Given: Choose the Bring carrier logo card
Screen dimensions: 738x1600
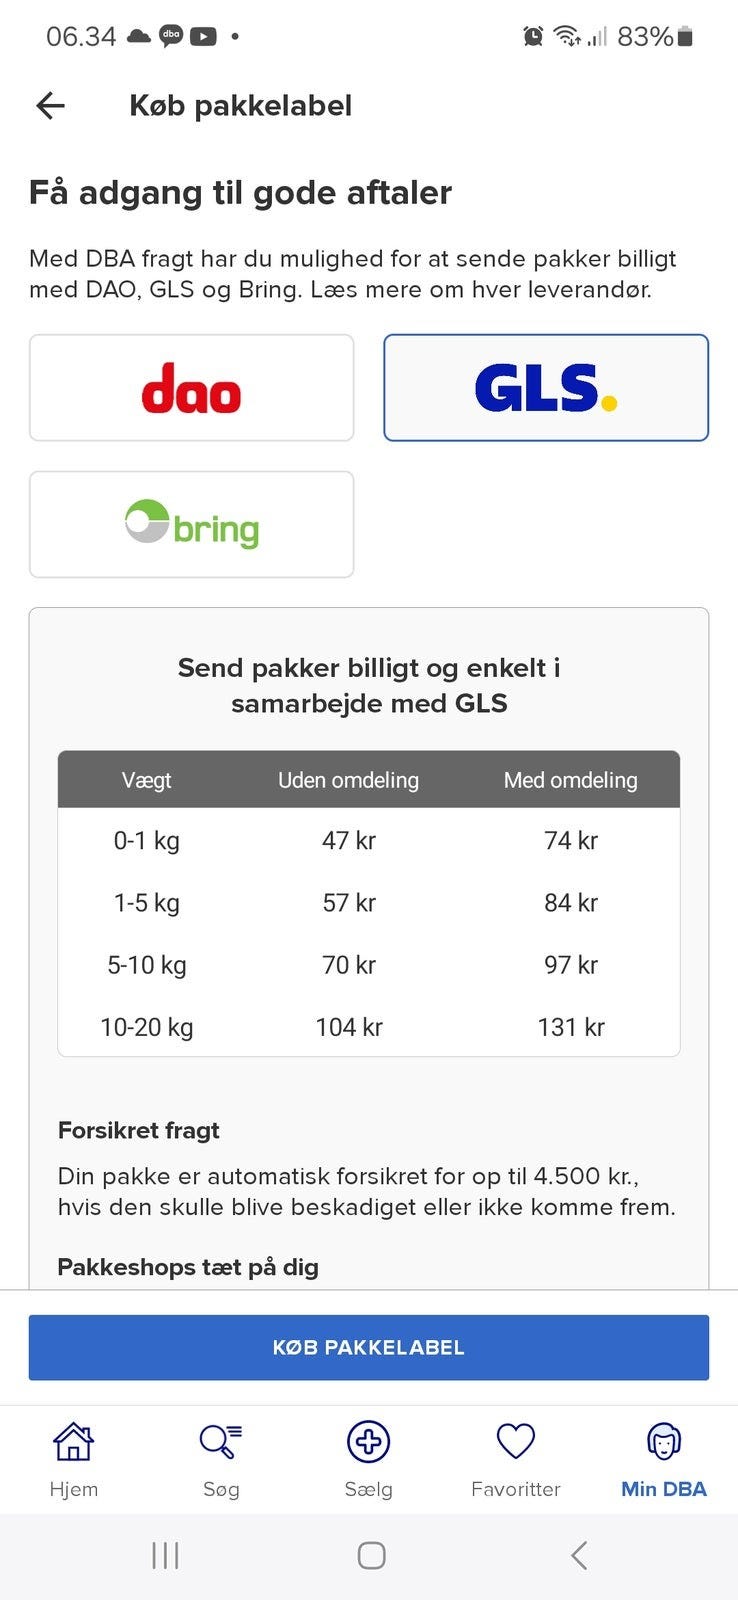Looking at the screenshot, I should click(191, 525).
